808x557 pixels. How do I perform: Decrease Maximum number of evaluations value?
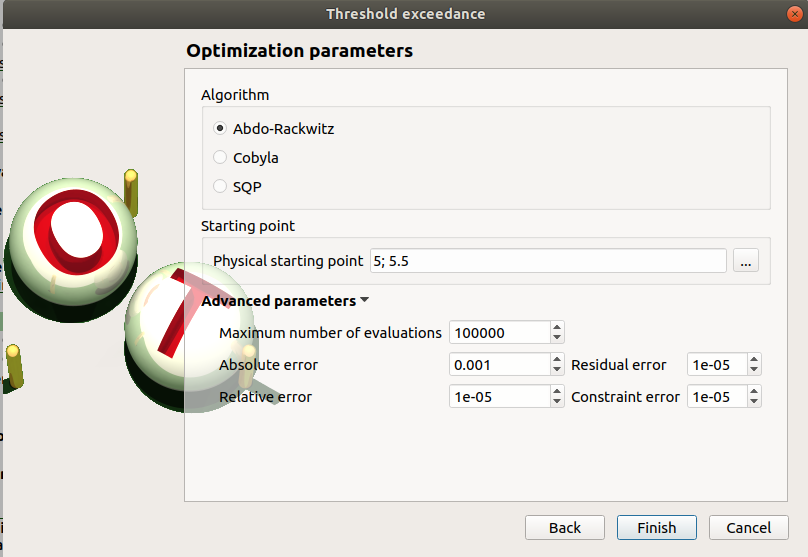click(x=557, y=338)
